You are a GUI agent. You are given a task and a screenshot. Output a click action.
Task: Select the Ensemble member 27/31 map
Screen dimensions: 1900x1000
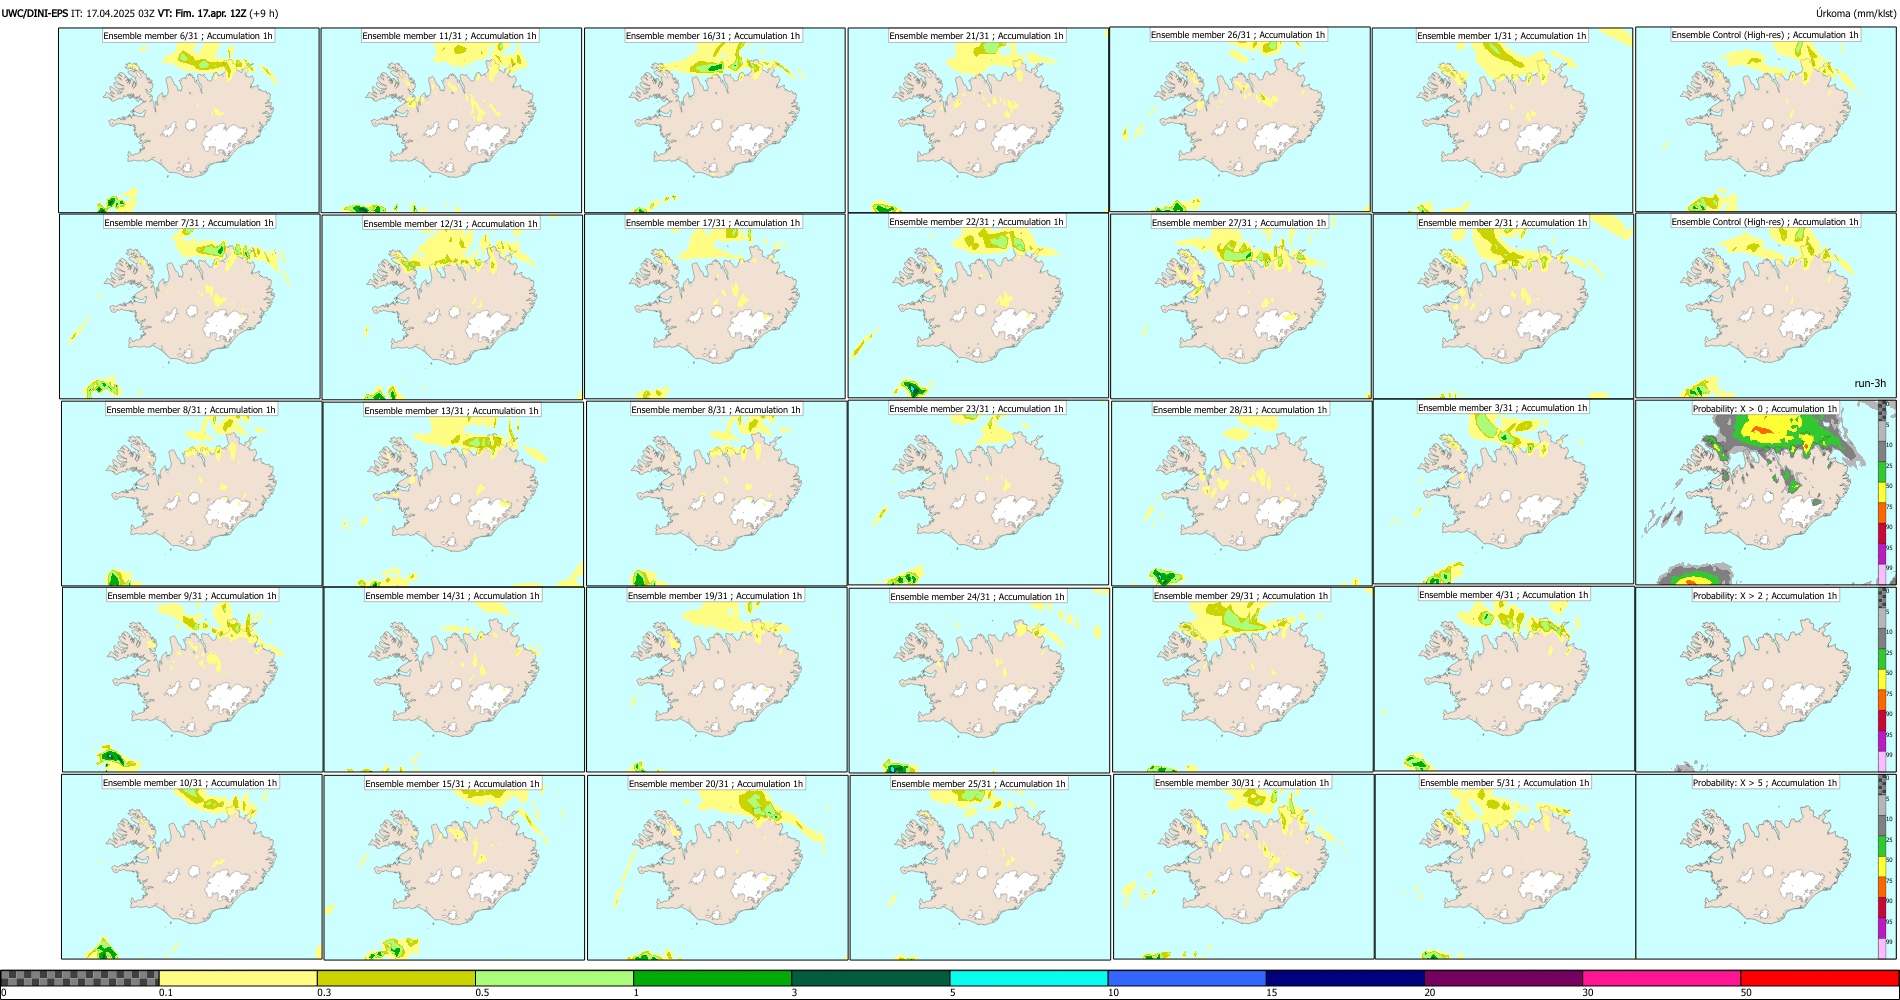coord(1240,306)
